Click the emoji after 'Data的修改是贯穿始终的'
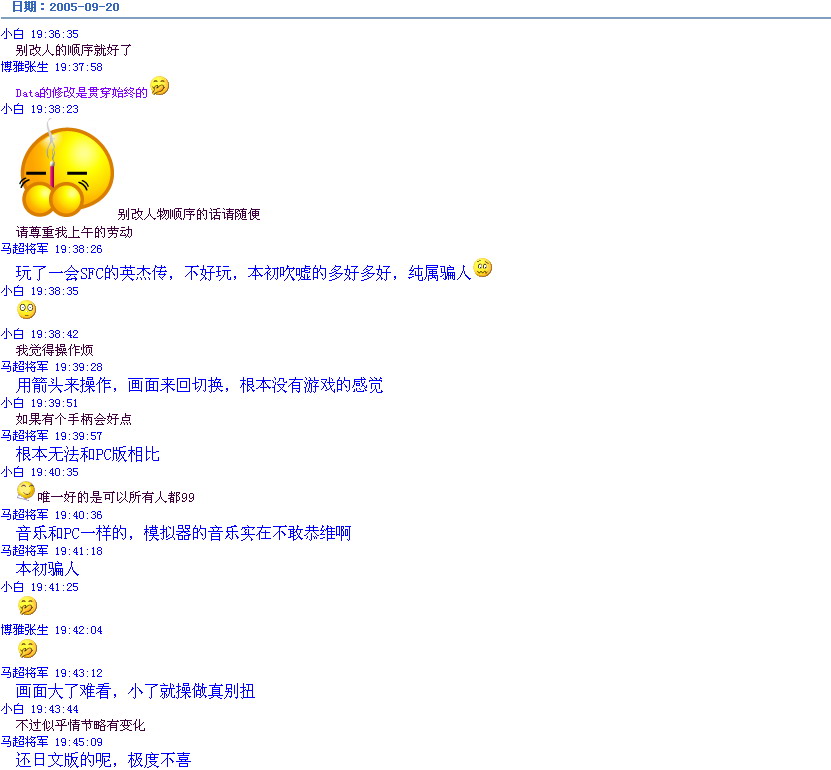The image size is (831, 770). point(160,86)
